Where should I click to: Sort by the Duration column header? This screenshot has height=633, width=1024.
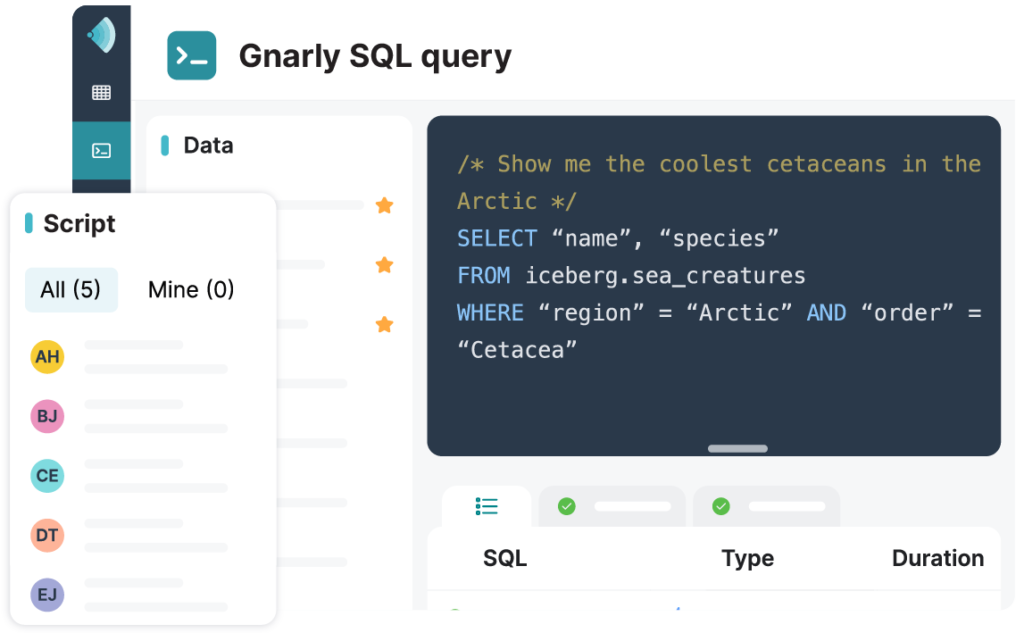(x=938, y=559)
